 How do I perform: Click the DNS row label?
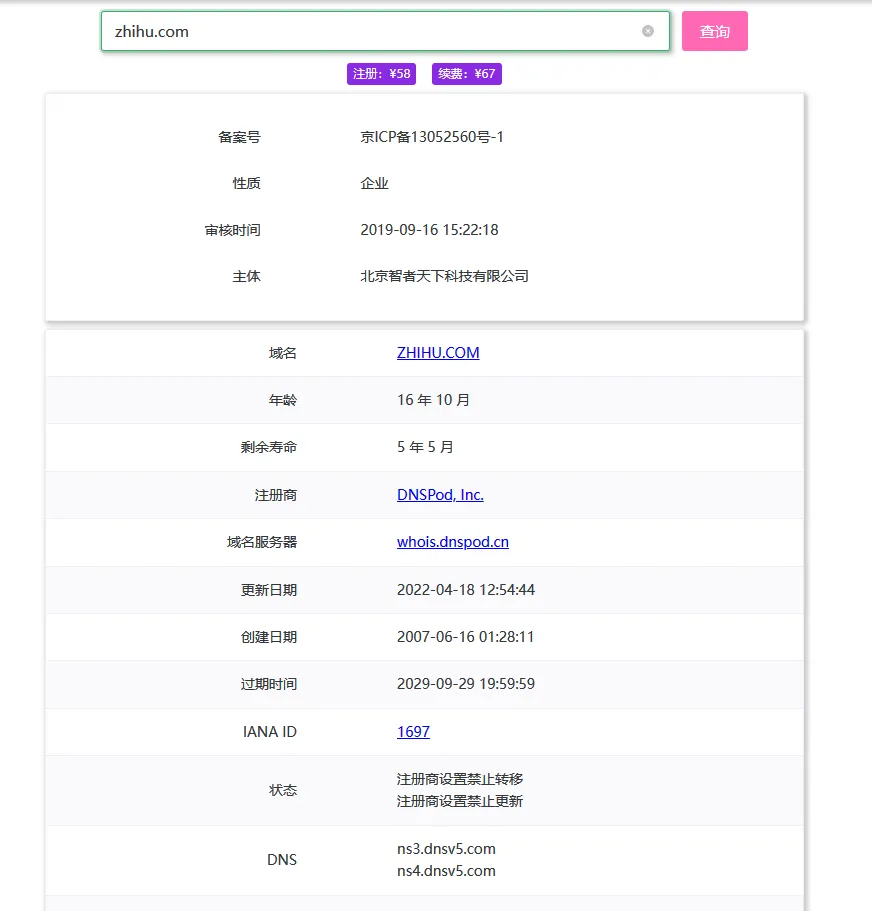tap(282, 860)
